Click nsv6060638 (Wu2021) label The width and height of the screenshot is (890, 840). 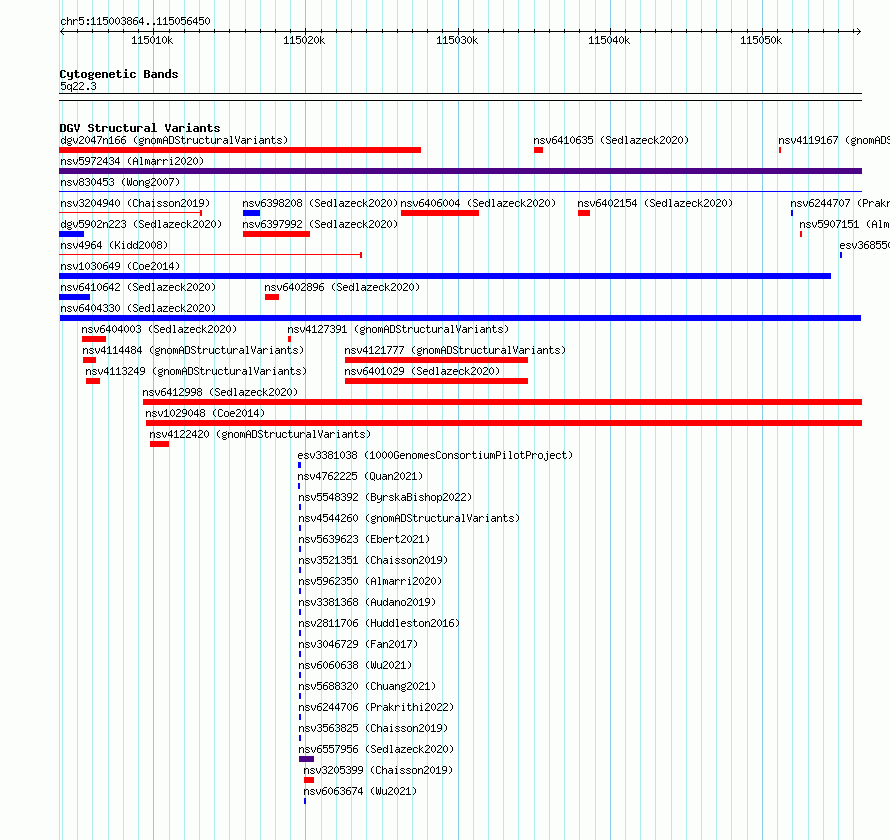[355, 665]
